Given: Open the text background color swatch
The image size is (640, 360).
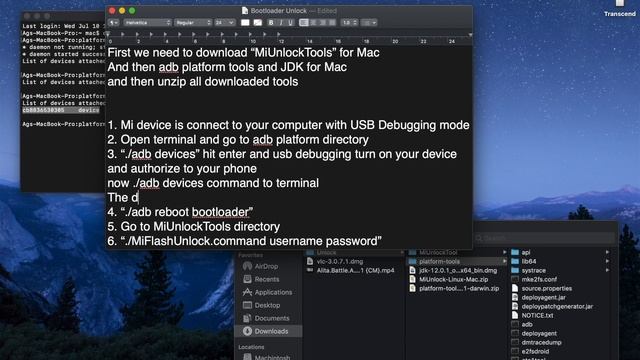Looking at the screenshot, I should coord(258,22).
